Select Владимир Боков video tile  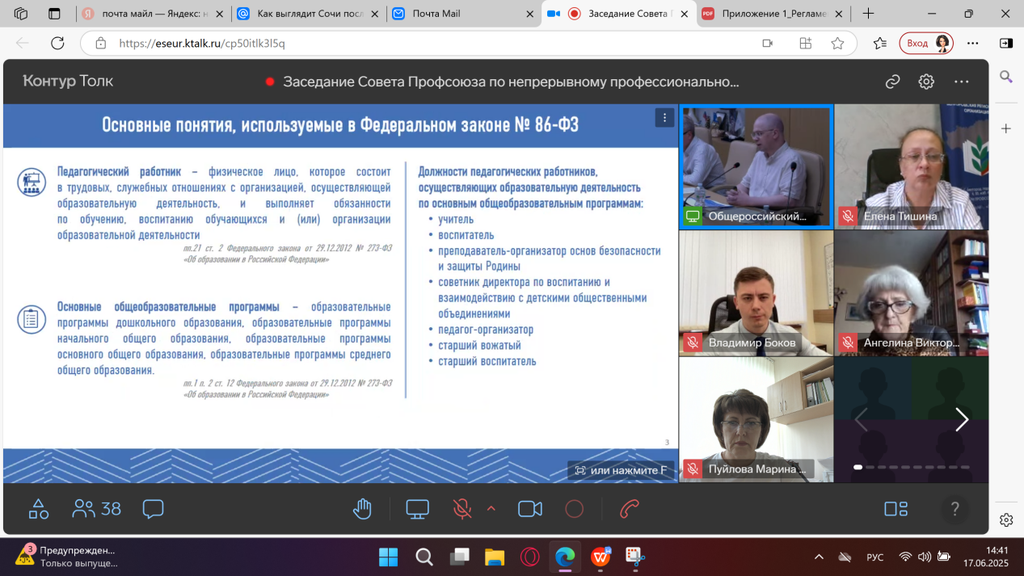(755, 293)
